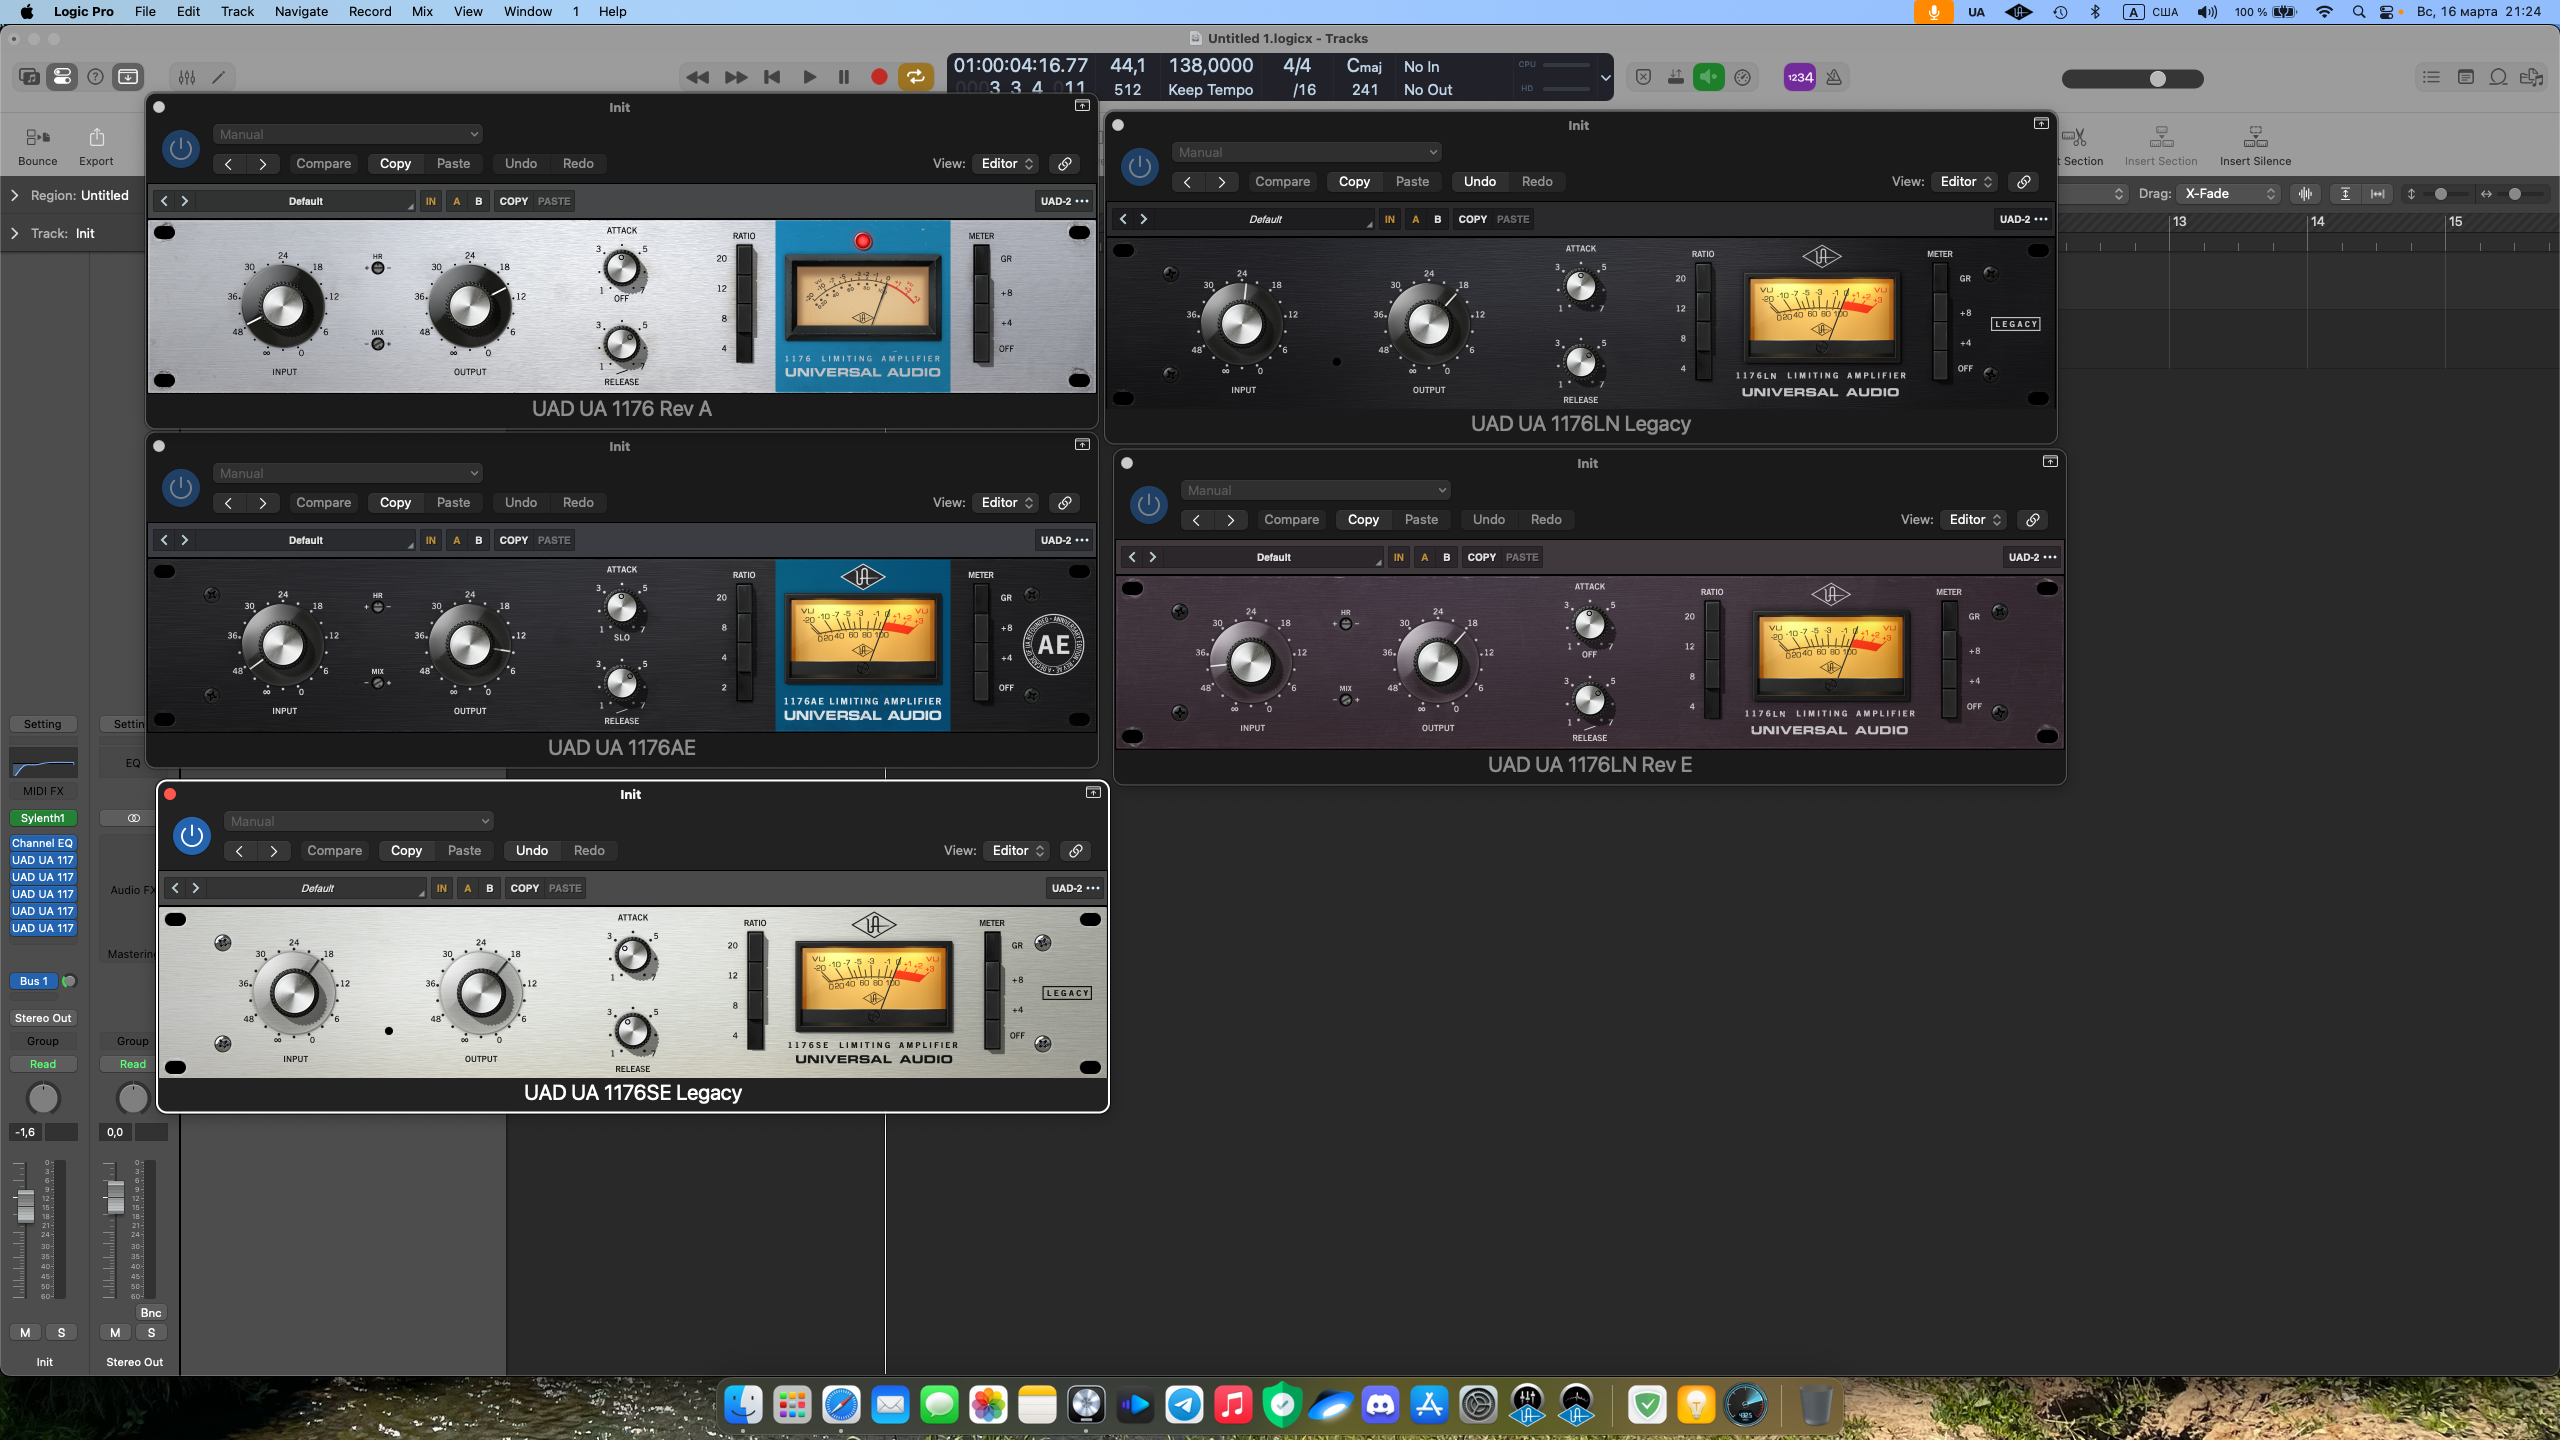Click Compare in the 1176 Rev A window
This screenshot has height=1440, width=2560.
[323, 164]
